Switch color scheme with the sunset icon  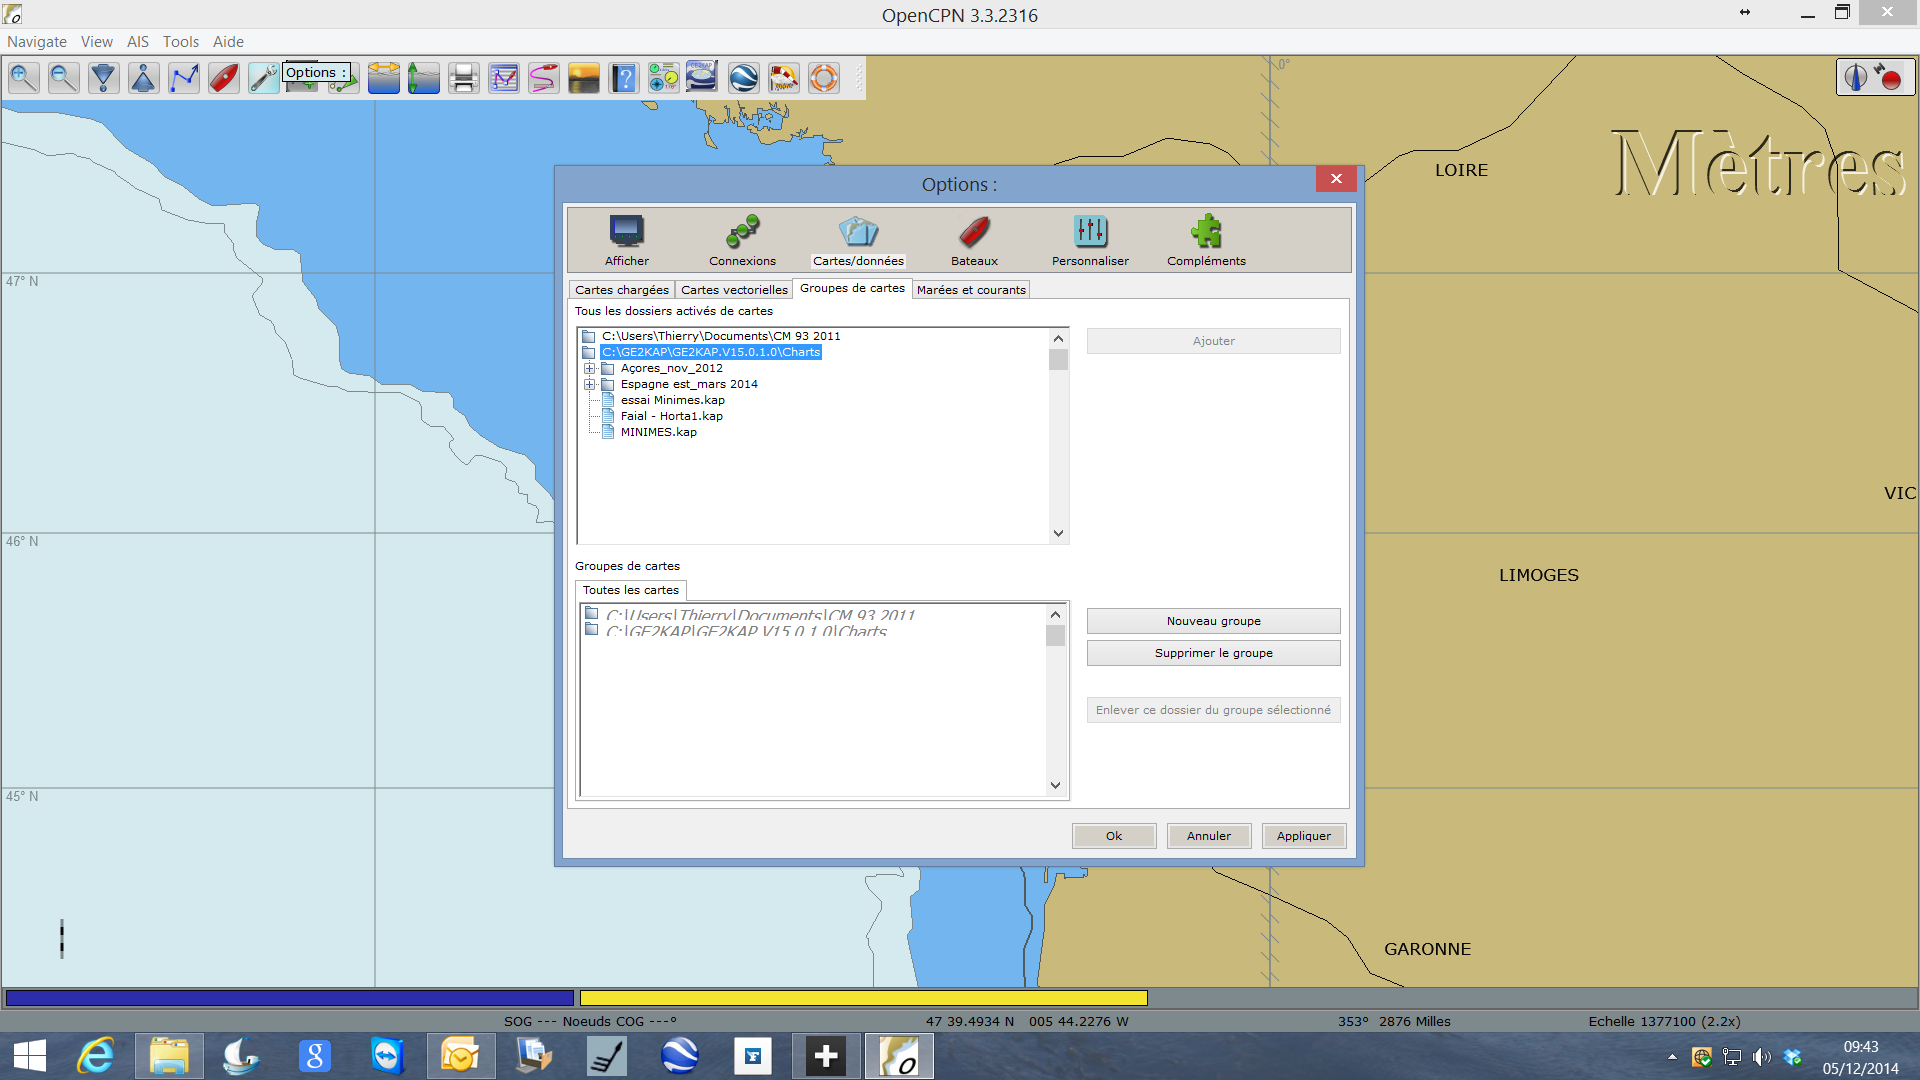[x=584, y=78]
